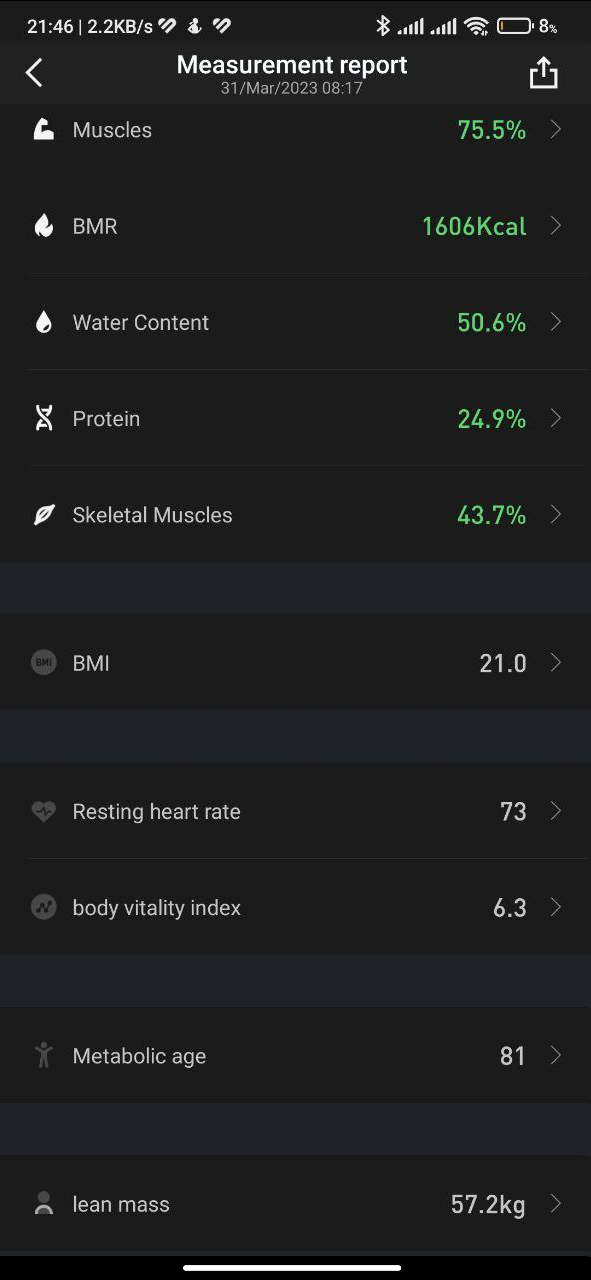Image resolution: width=591 pixels, height=1280 pixels.
Task: Open lean mass details via chevron
Action: point(556,1204)
